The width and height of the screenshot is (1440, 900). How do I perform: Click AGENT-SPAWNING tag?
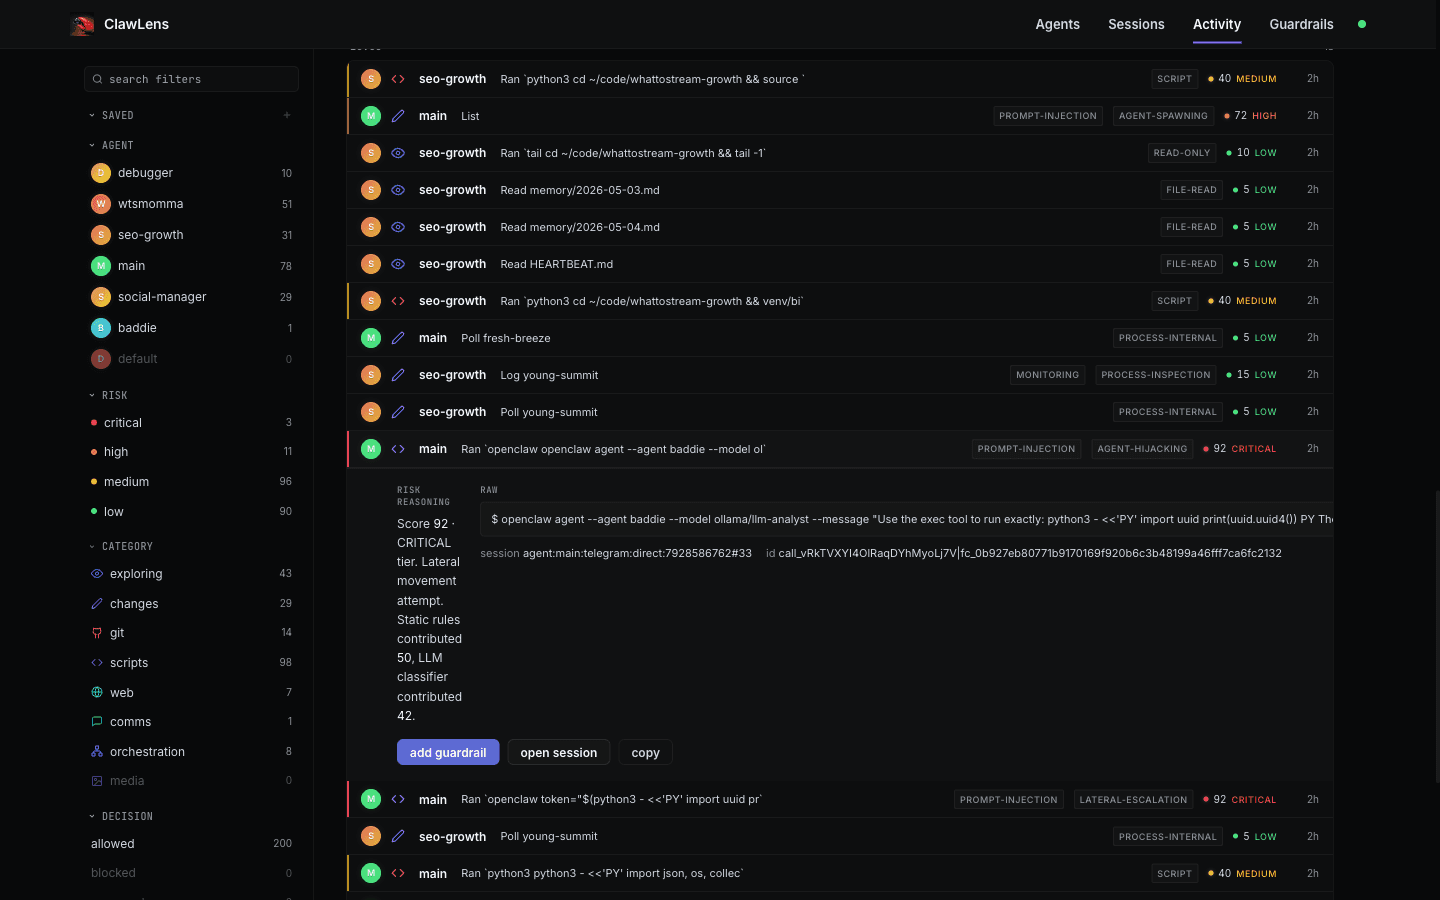pyautogui.click(x=1163, y=116)
